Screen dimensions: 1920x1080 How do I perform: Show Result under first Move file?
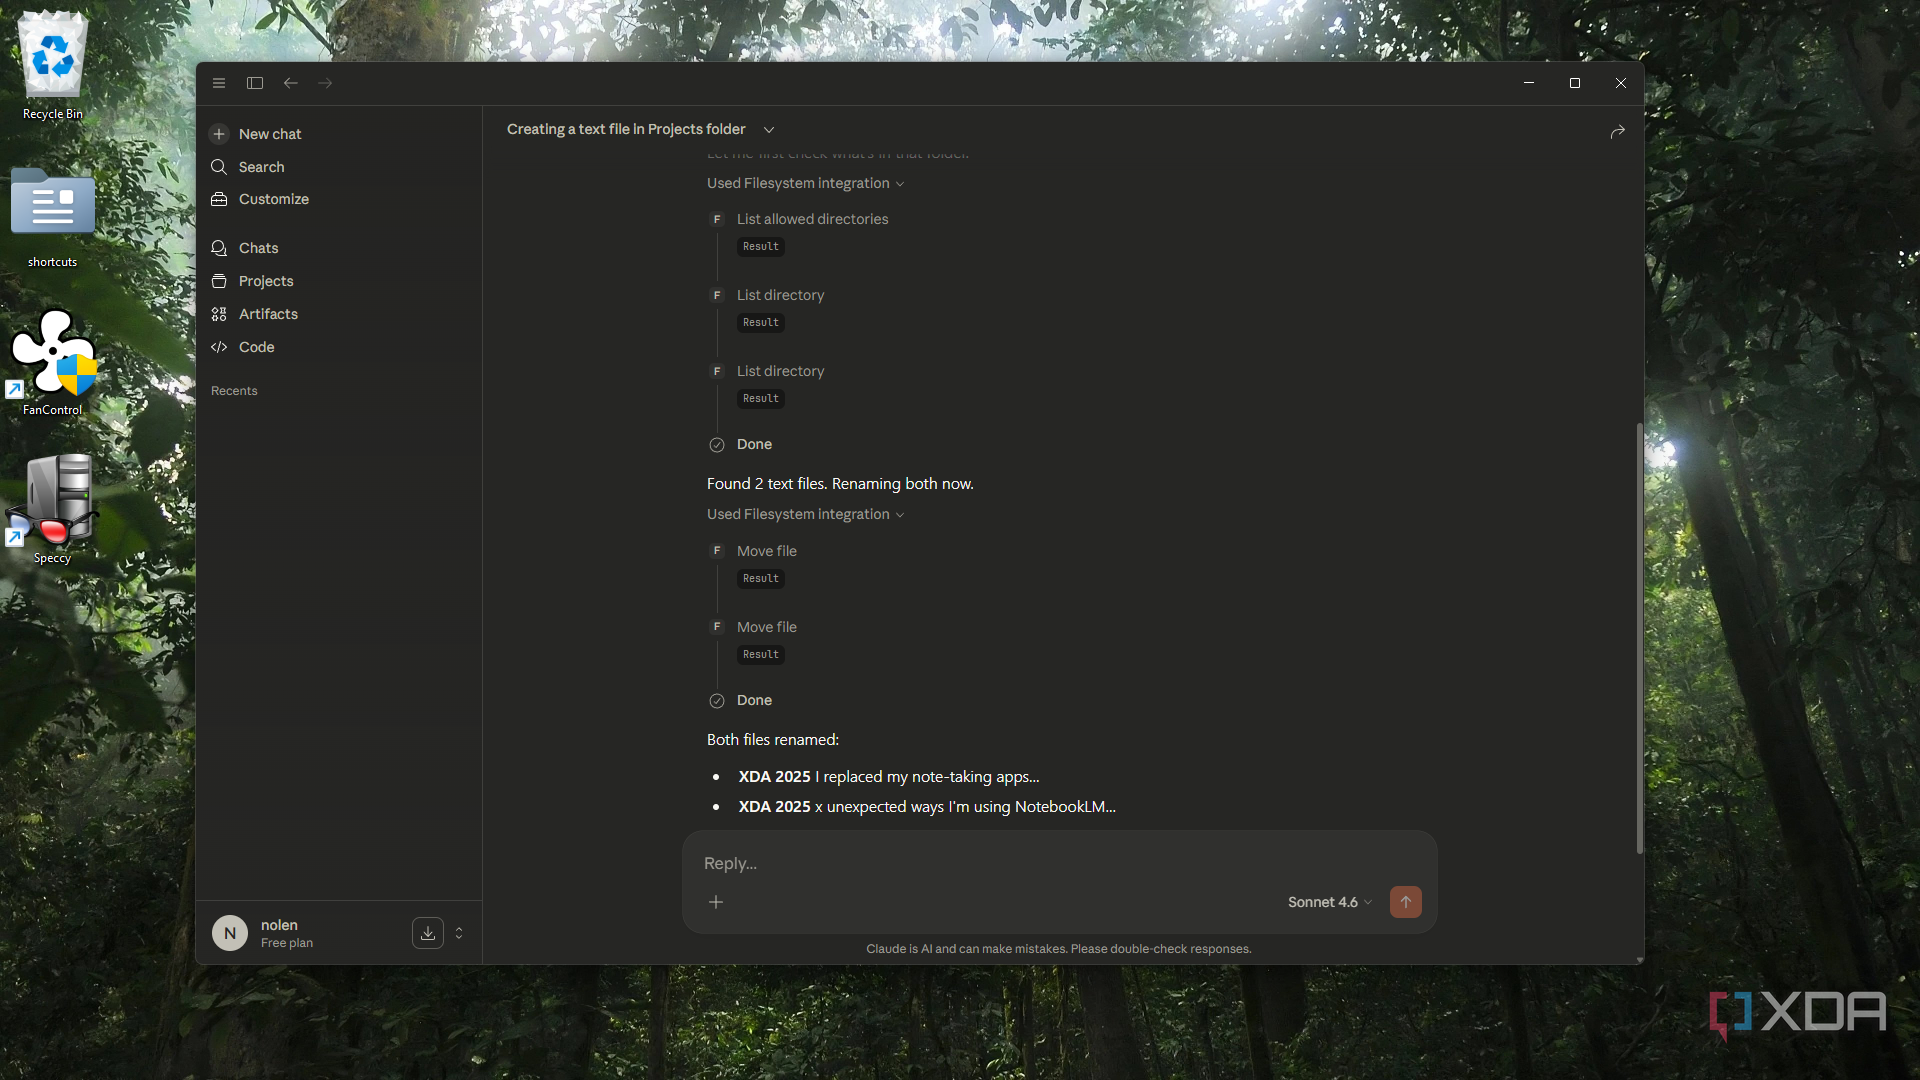click(x=761, y=579)
